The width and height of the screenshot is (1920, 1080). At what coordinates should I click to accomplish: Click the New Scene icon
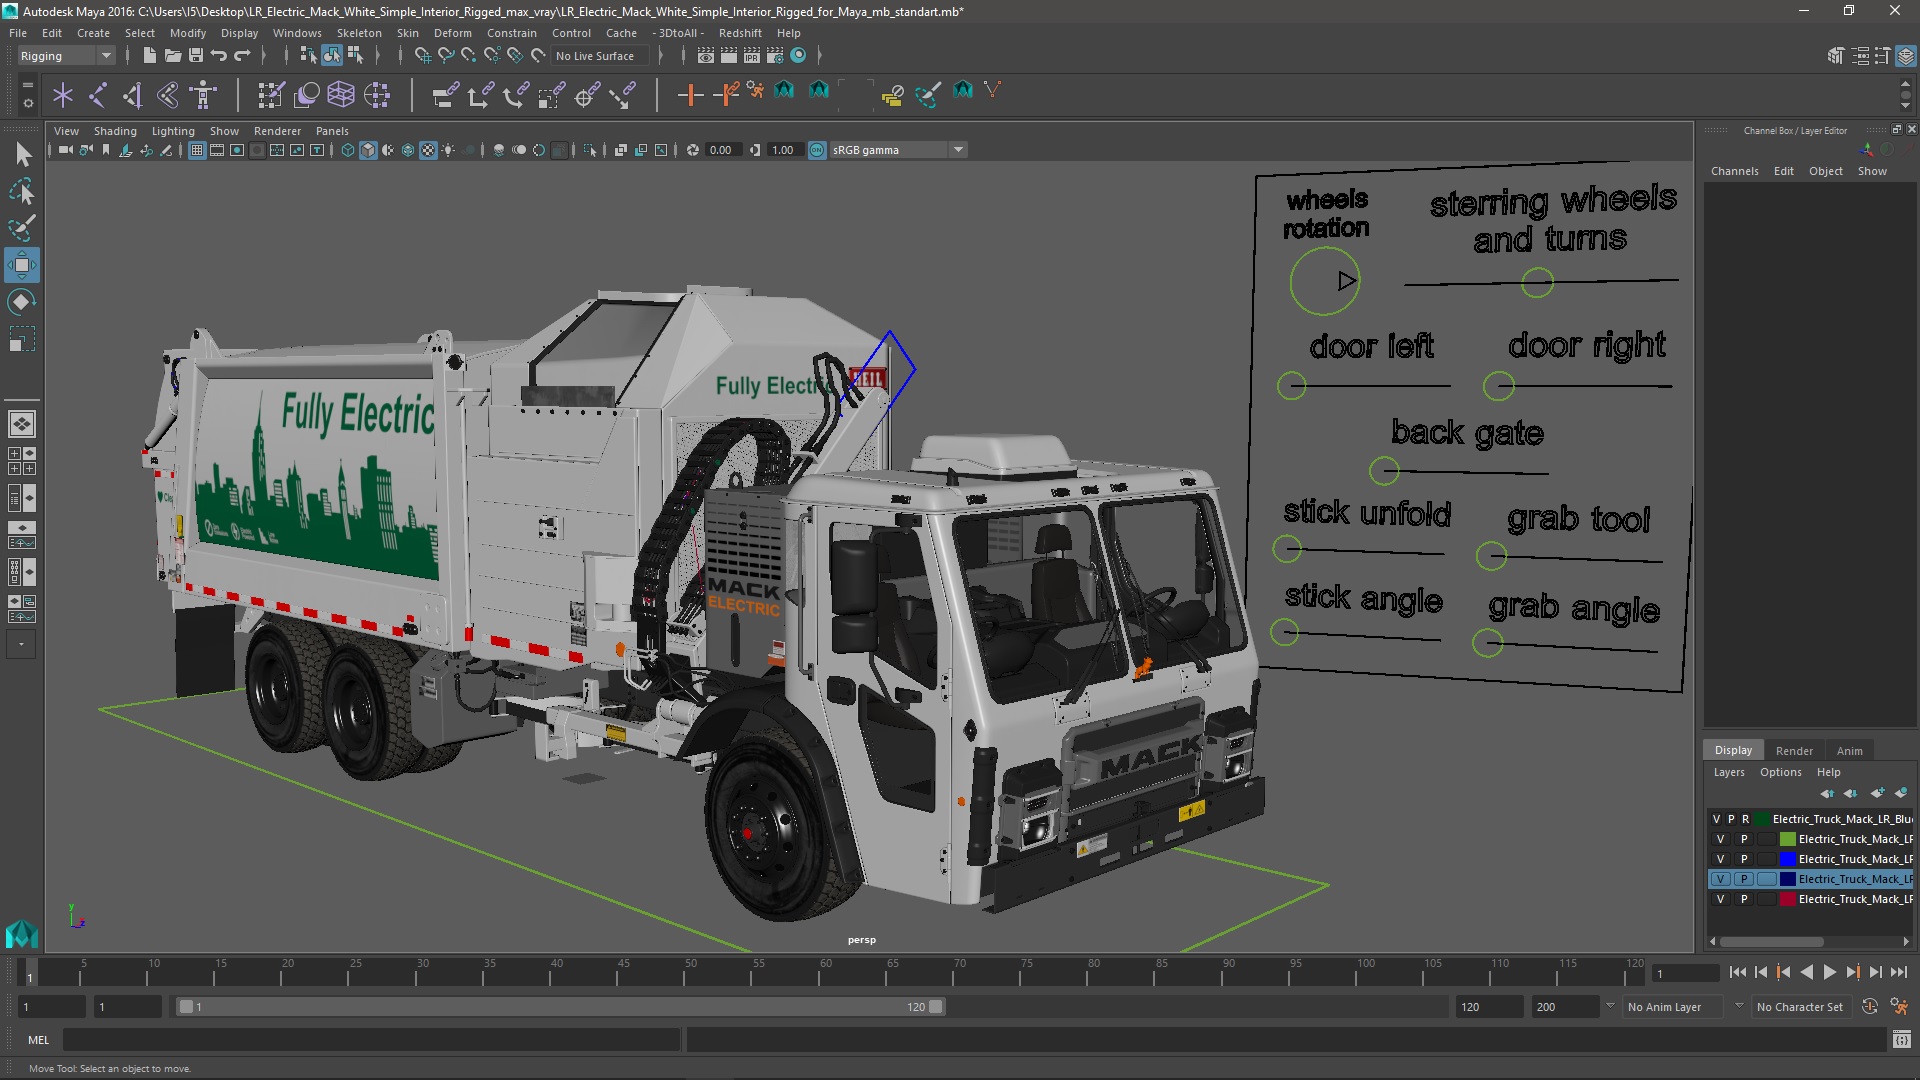pyautogui.click(x=149, y=56)
